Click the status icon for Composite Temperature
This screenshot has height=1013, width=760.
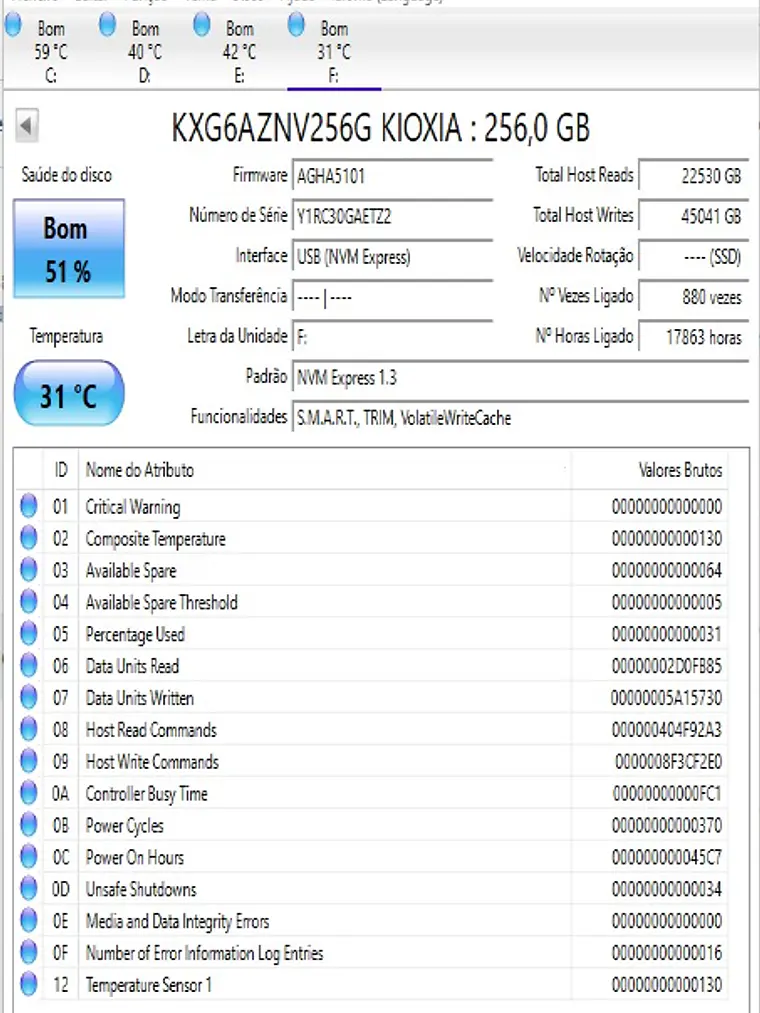[x=28, y=538]
